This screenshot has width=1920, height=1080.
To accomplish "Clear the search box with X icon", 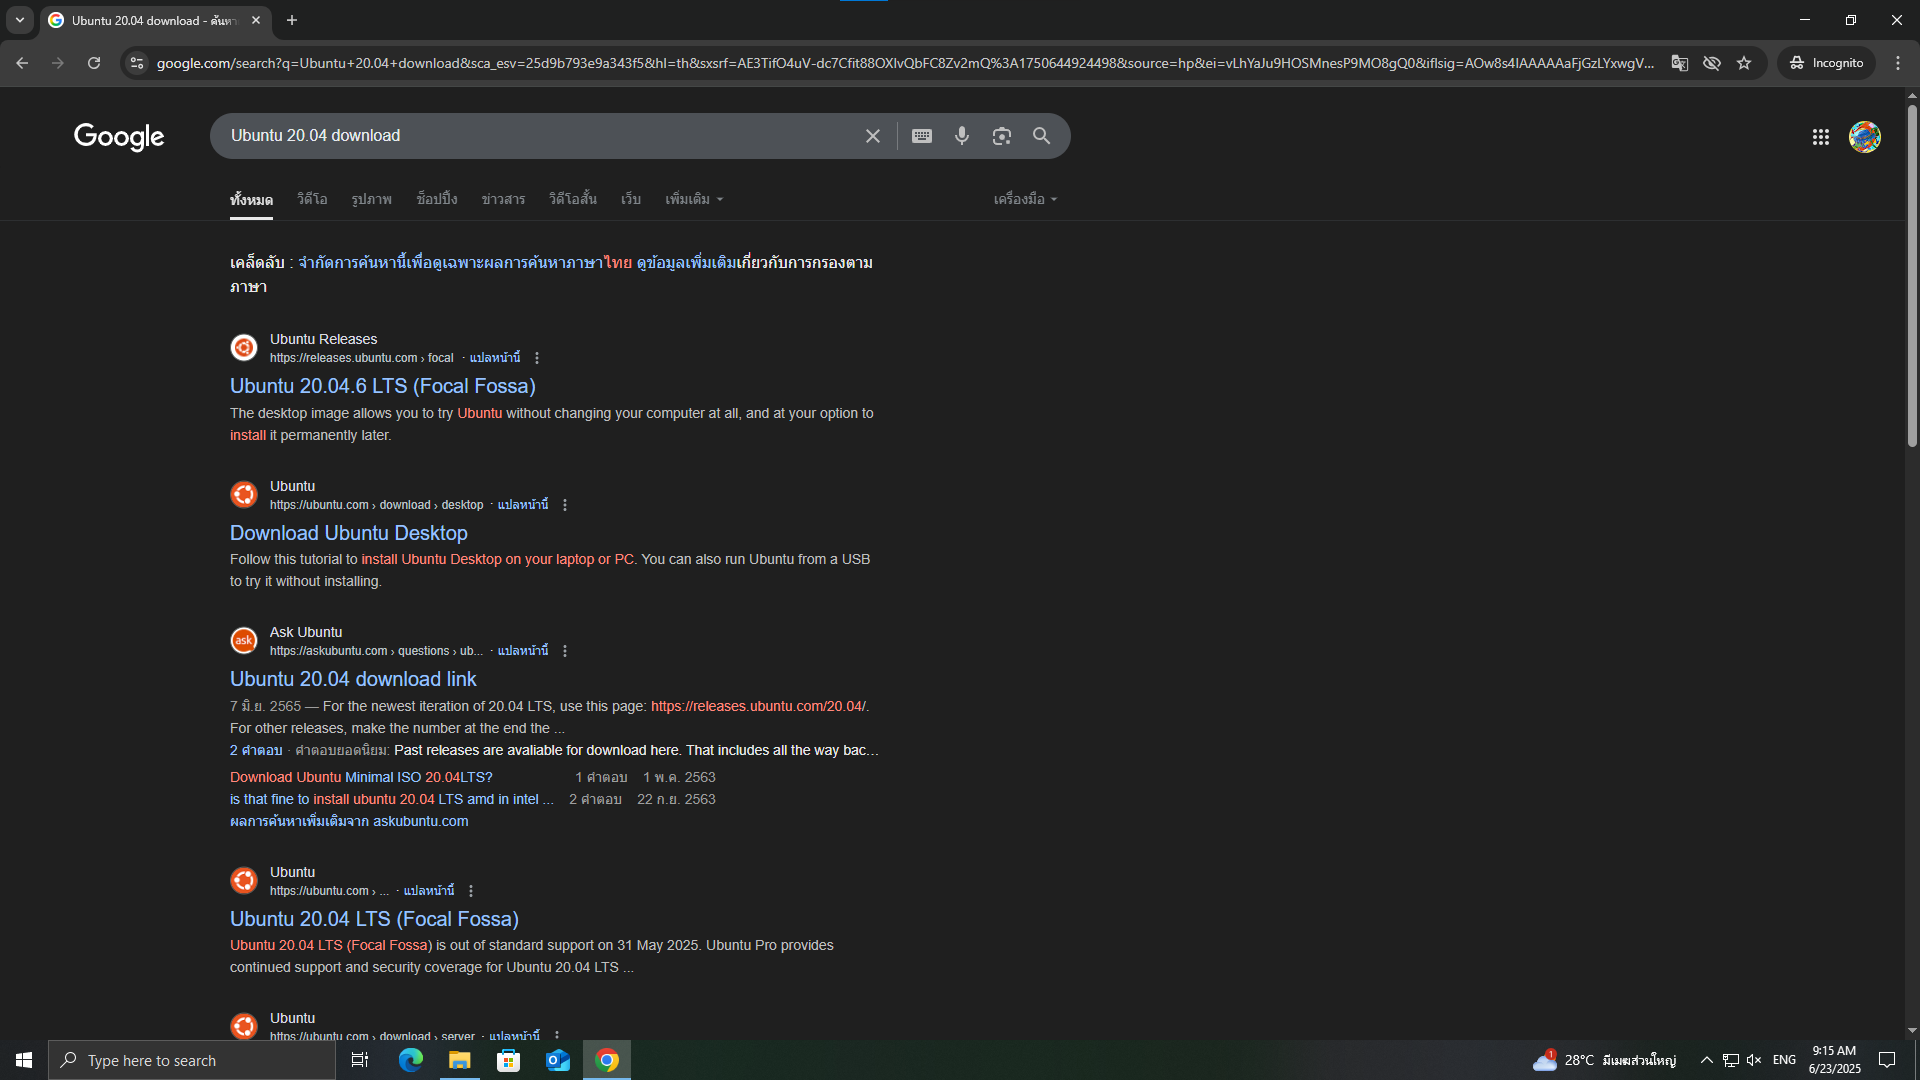I will tap(873, 136).
